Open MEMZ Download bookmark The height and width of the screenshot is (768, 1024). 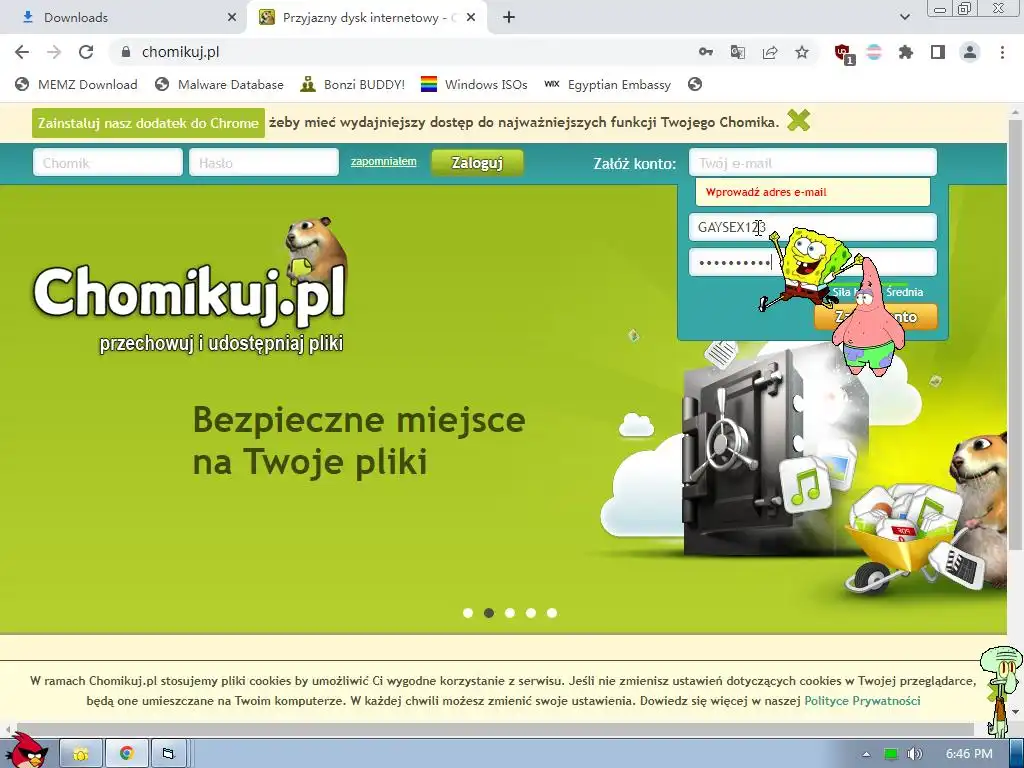(76, 84)
